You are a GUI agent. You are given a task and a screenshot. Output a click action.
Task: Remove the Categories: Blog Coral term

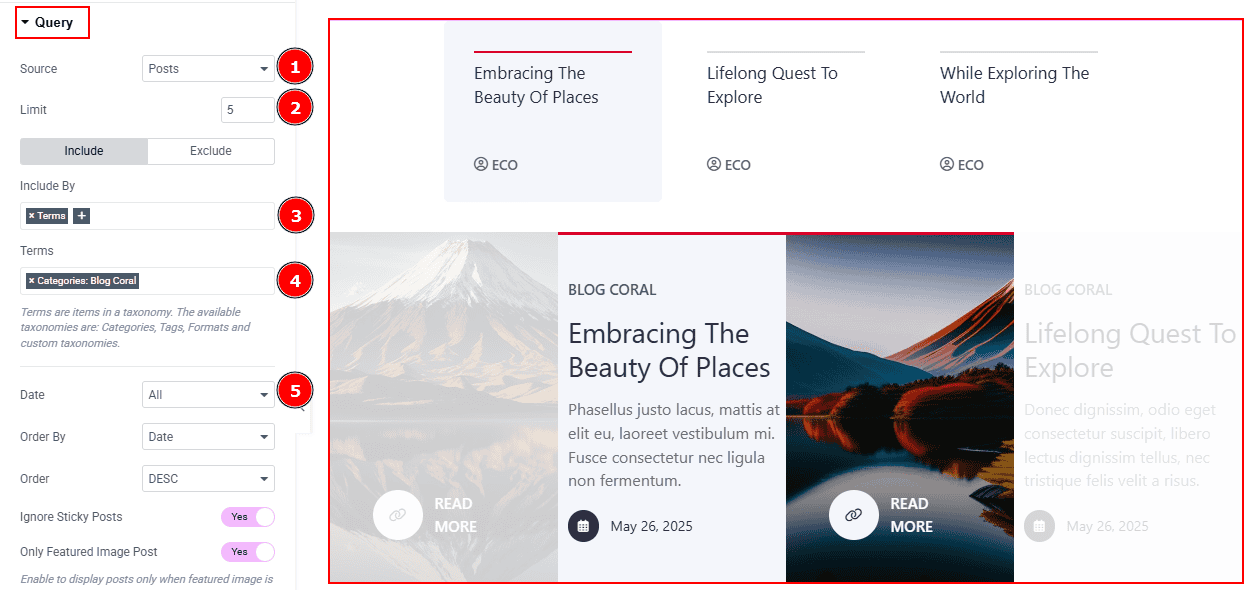31,281
